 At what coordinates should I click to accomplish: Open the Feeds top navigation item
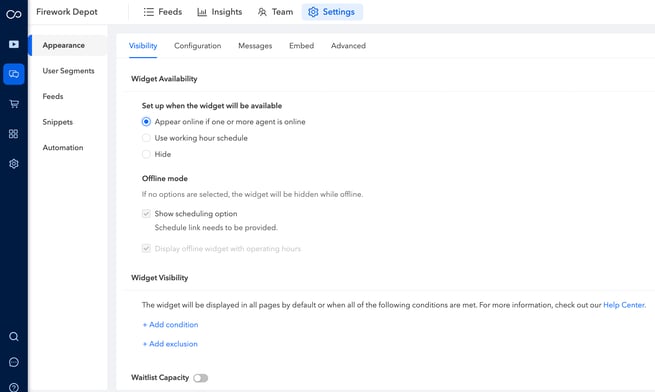(162, 12)
